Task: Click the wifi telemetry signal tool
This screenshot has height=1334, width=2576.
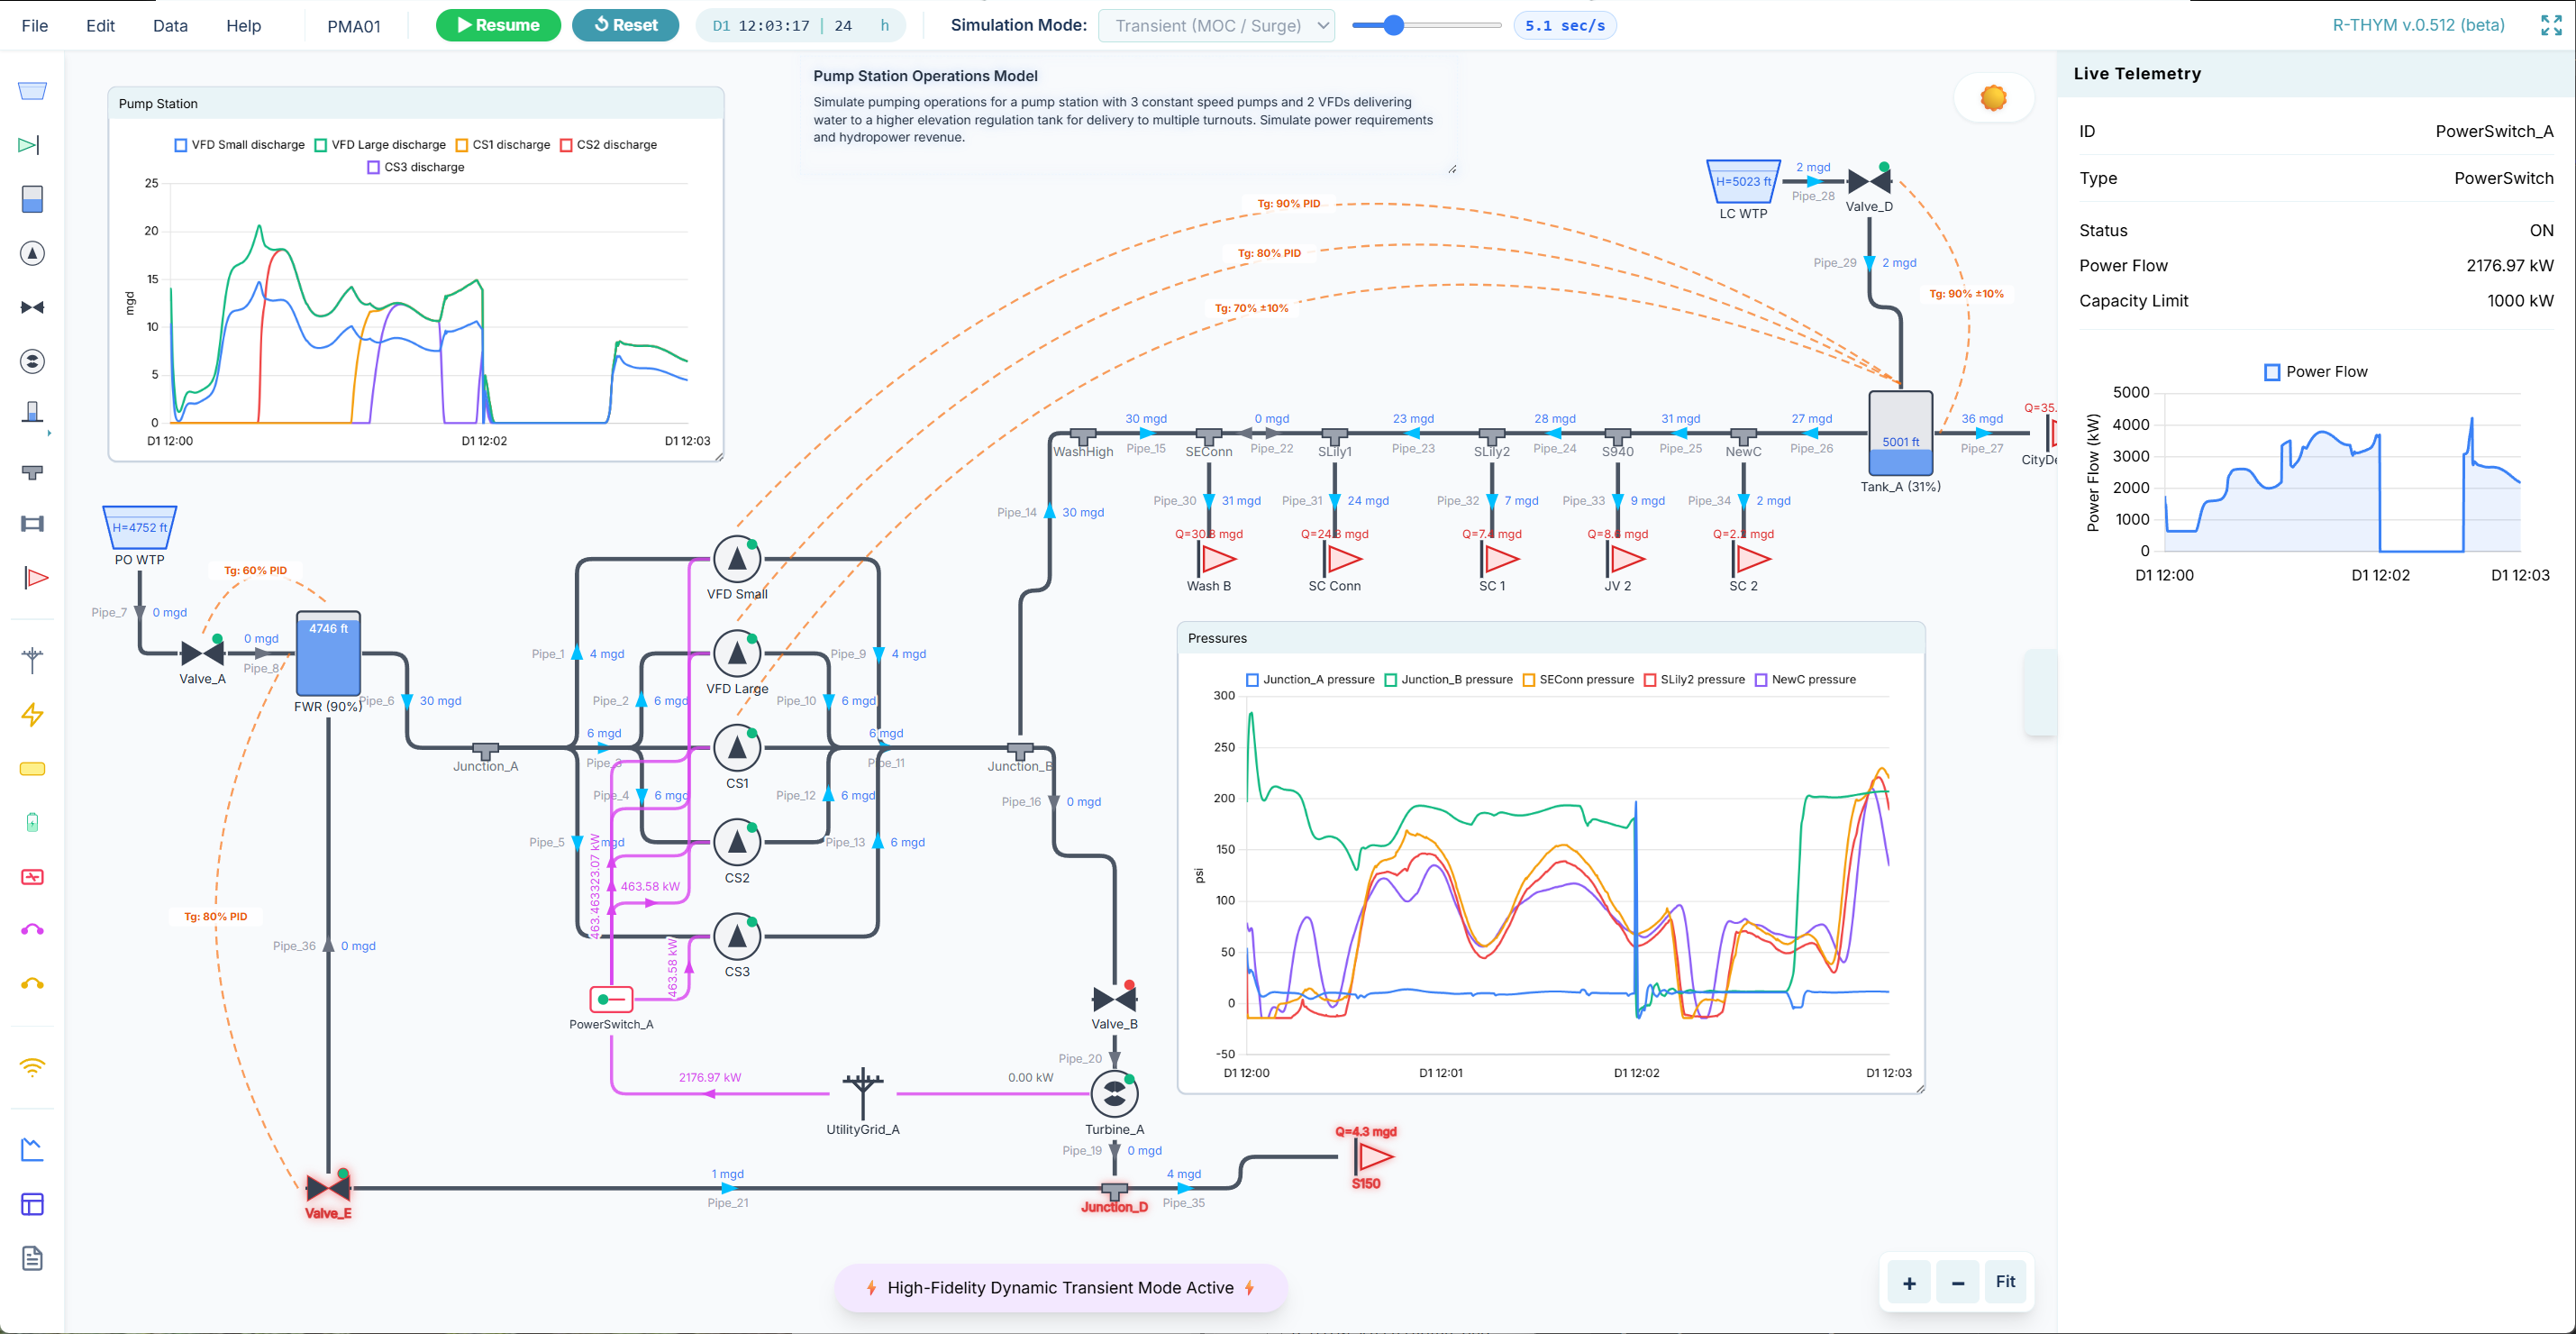Action: (32, 1067)
